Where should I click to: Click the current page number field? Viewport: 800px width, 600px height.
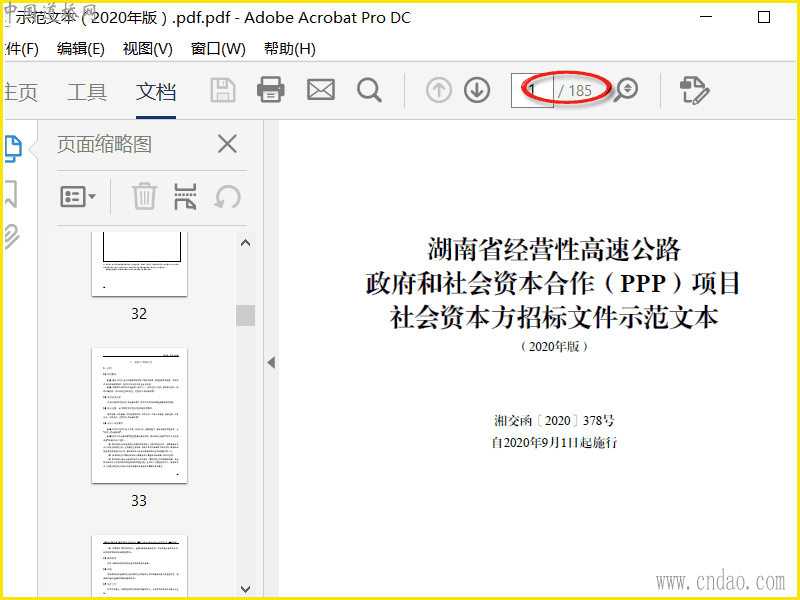[532, 90]
